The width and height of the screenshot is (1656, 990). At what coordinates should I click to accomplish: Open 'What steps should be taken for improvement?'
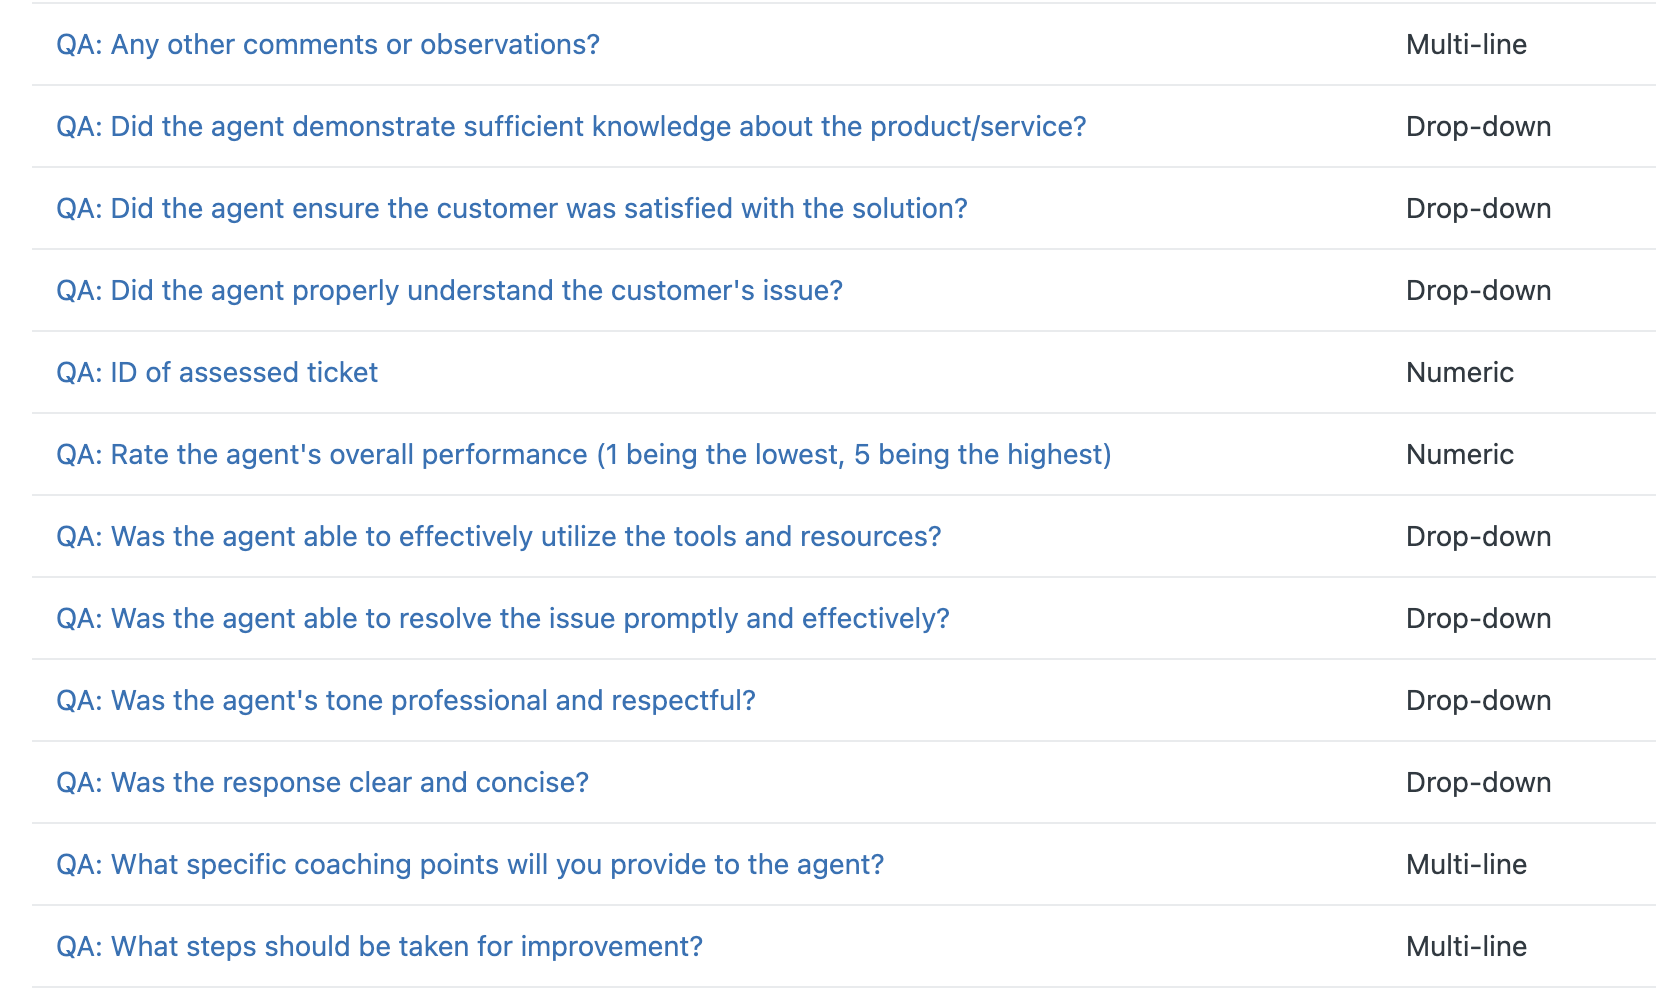pos(380,947)
